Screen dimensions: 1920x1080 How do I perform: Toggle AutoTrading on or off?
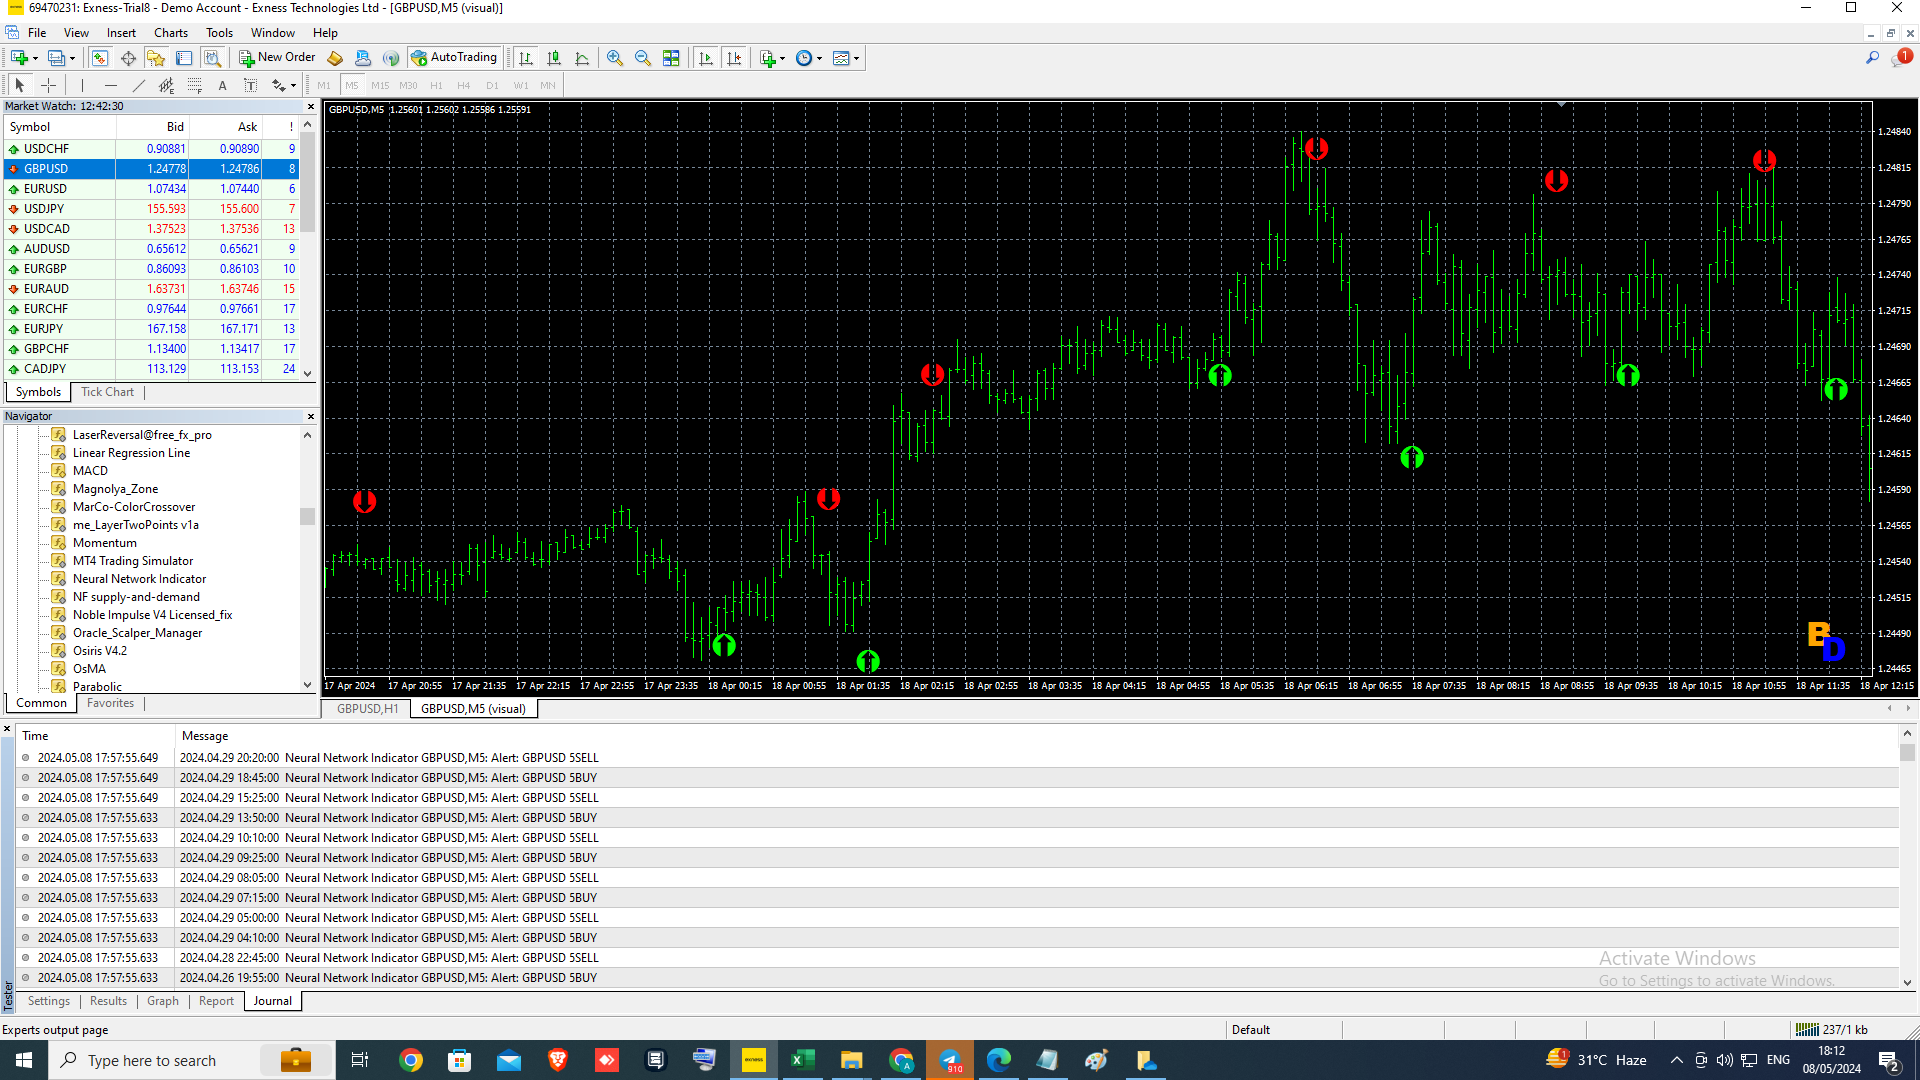coord(452,58)
